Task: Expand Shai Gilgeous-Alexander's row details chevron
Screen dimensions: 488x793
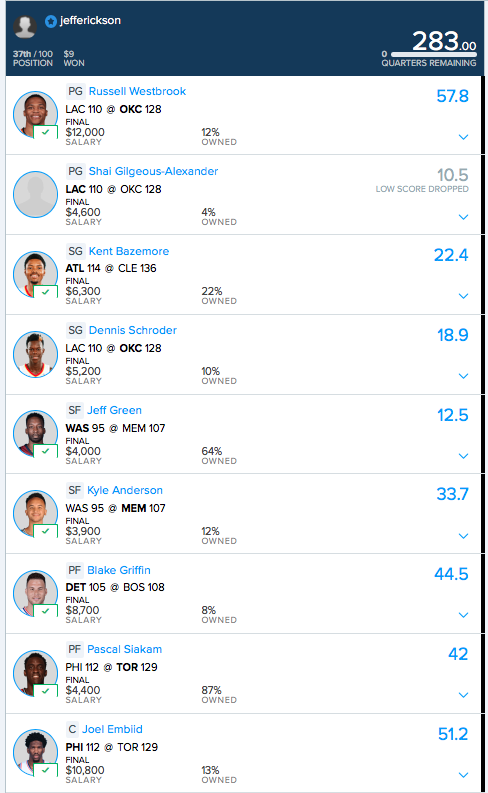Action: (x=463, y=217)
